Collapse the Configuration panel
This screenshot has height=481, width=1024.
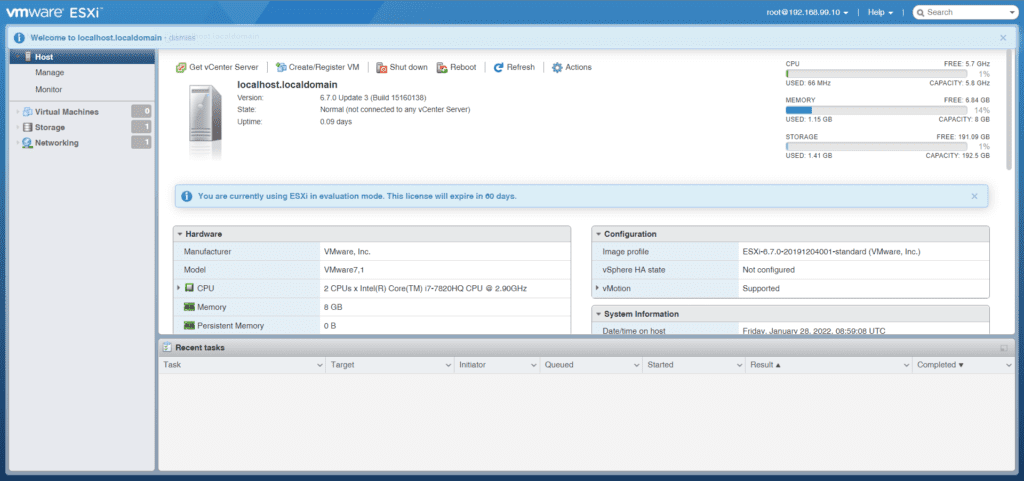598,234
